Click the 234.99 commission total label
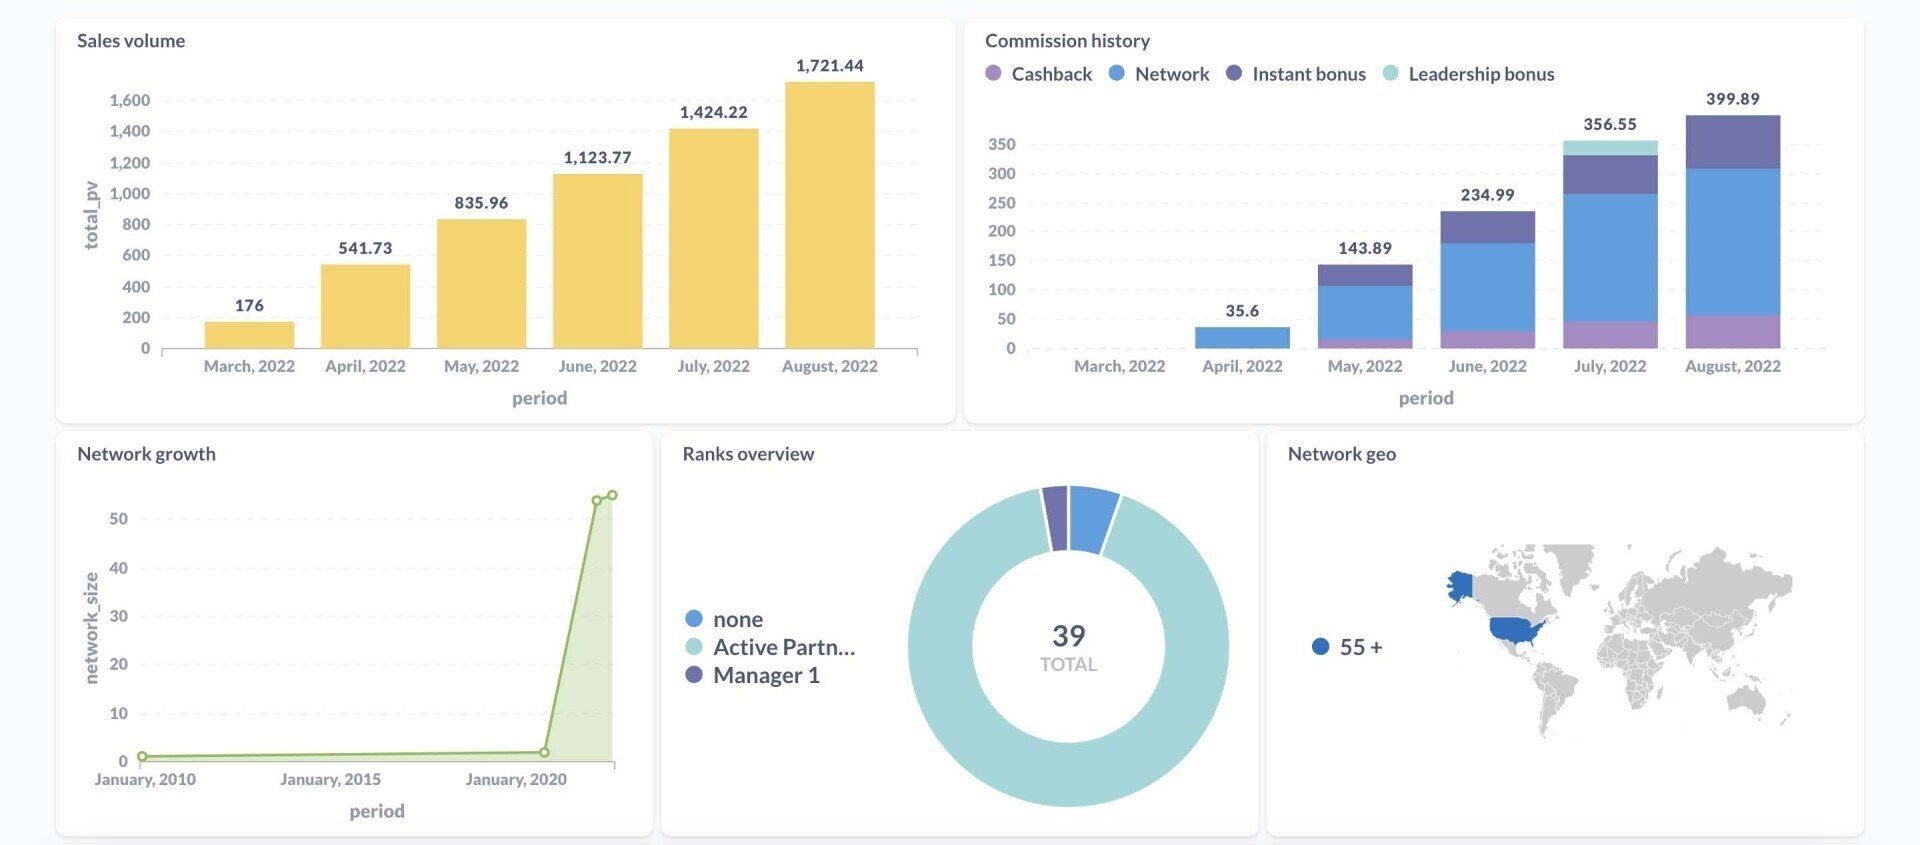Image resolution: width=1920 pixels, height=845 pixels. (1487, 195)
